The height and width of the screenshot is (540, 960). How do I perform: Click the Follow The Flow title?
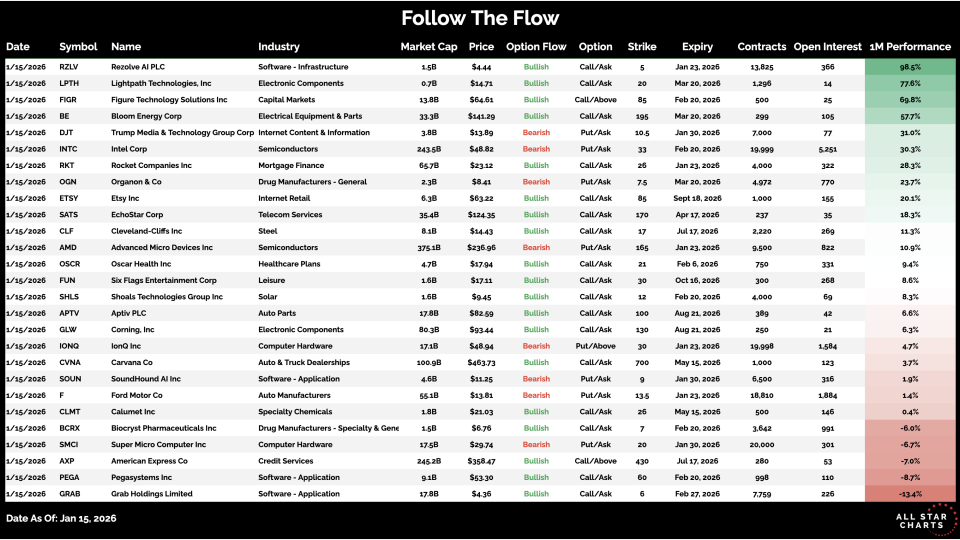click(480, 18)
